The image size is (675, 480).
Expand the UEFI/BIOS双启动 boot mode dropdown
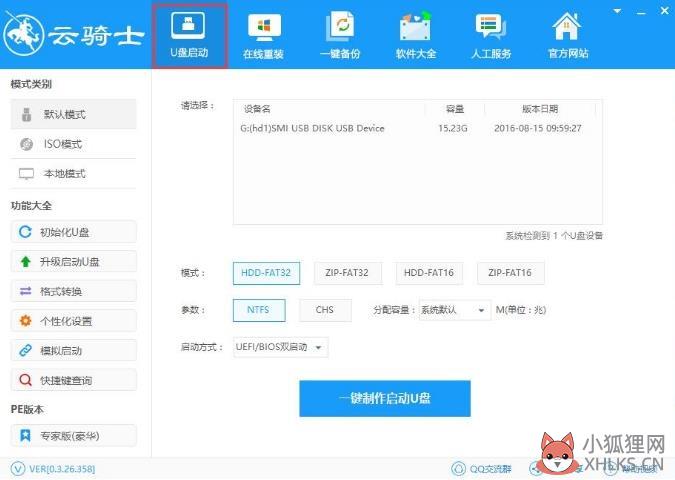pos(280,347)
